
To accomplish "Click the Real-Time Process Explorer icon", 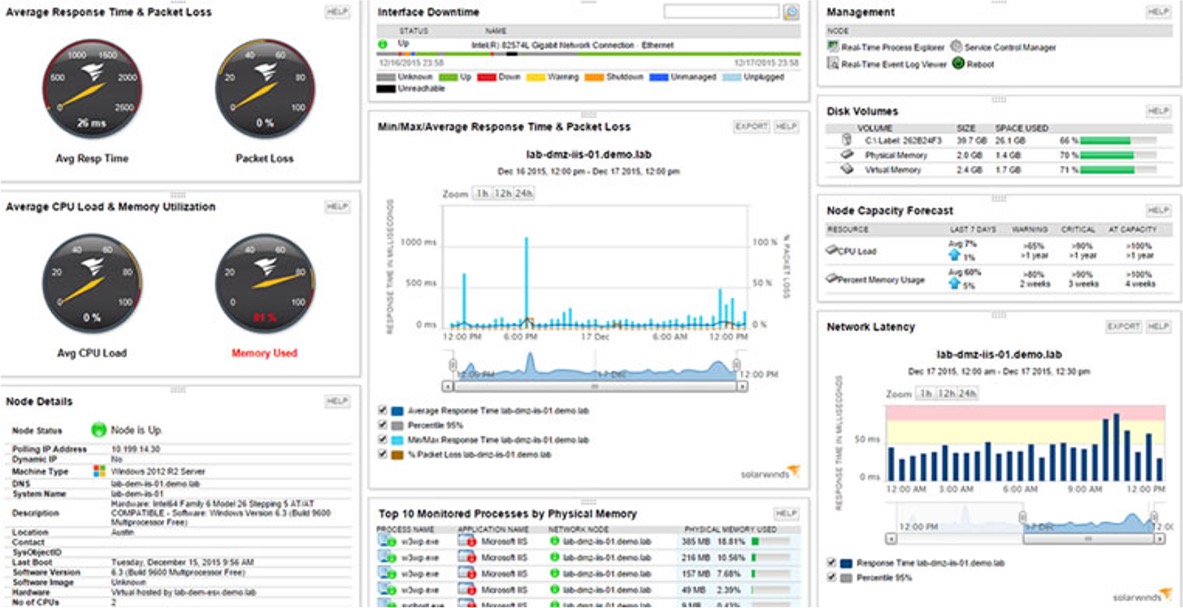I will [x=833, y=47].
